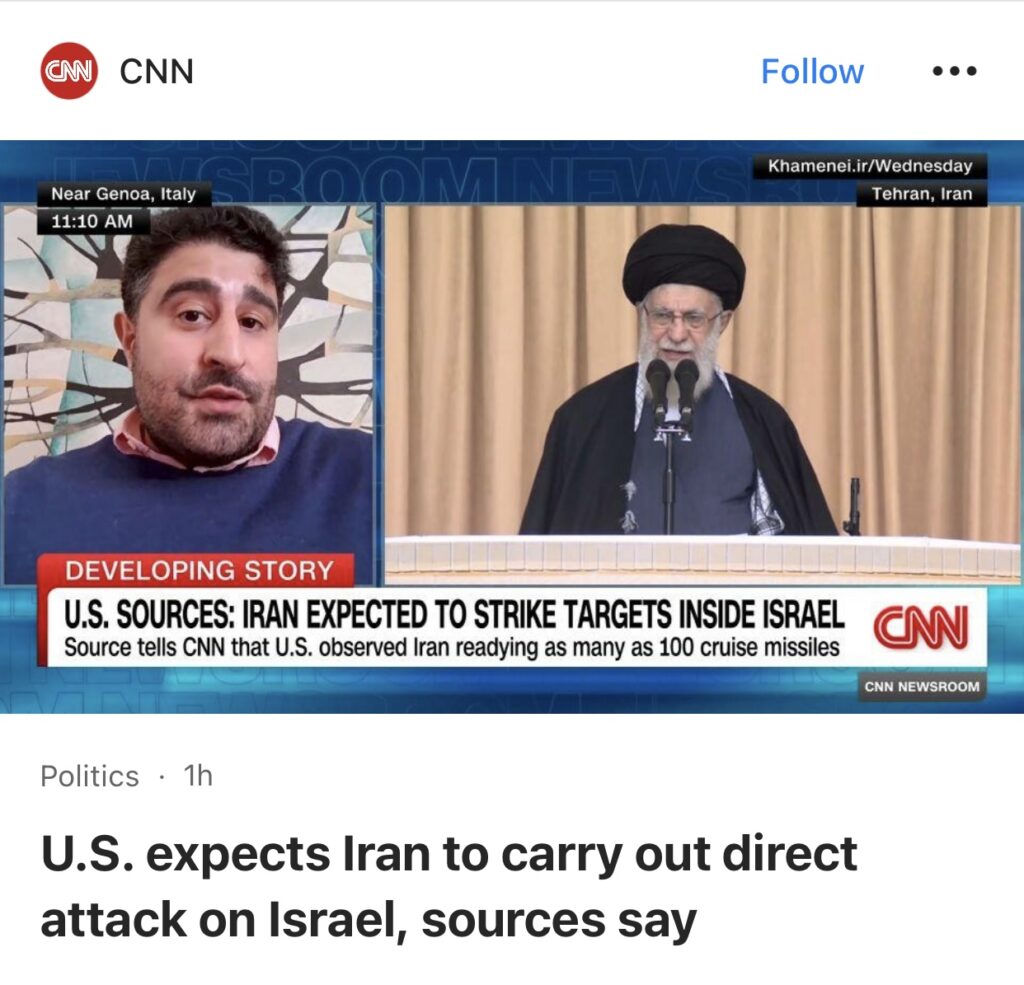Click the CNN NEWSROOM tag in the video
This screenshot has width=1024, height=985.
point(921,686)
